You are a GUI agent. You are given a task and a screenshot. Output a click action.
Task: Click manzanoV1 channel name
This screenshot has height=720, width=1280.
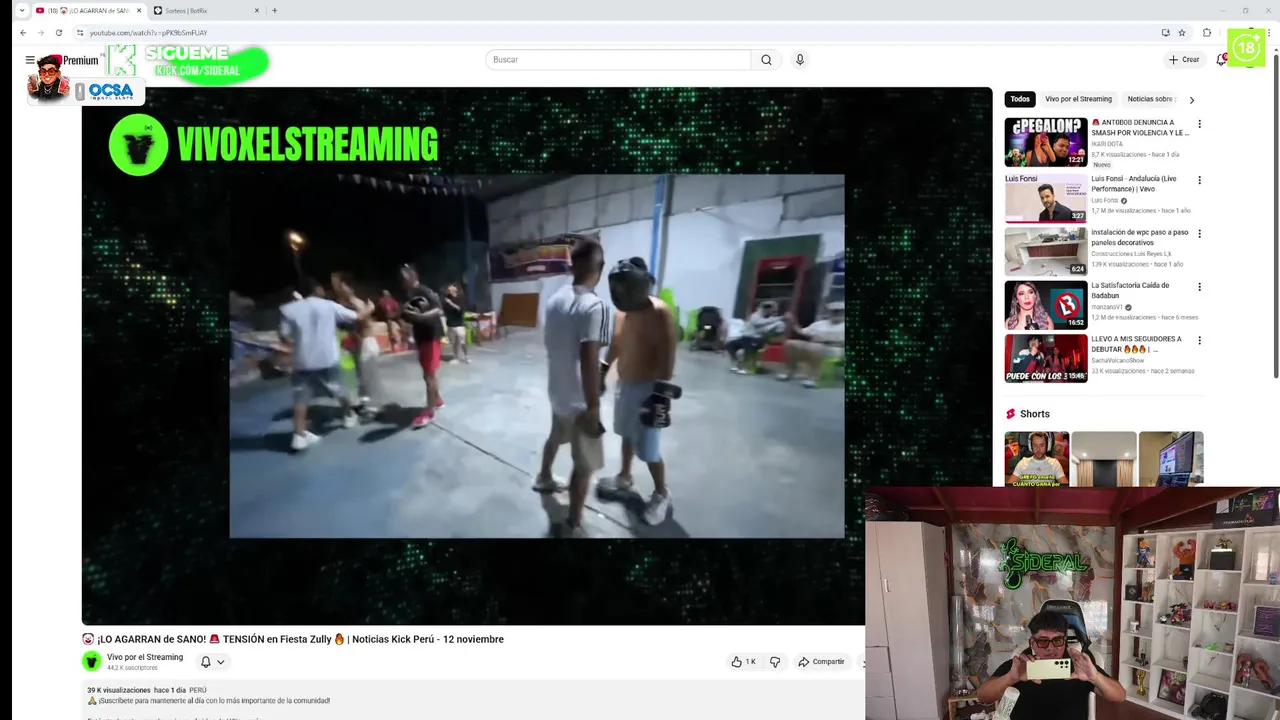tap(1107, 307)
